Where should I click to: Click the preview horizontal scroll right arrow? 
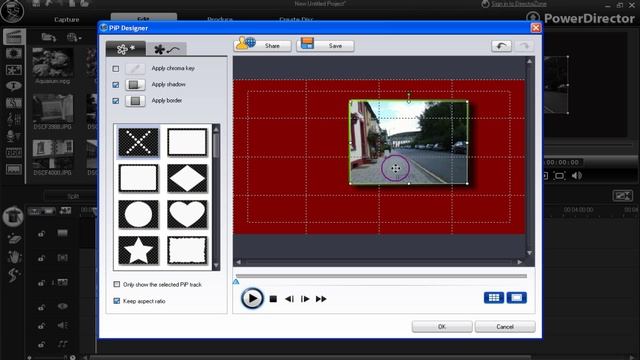coord(520,262)
